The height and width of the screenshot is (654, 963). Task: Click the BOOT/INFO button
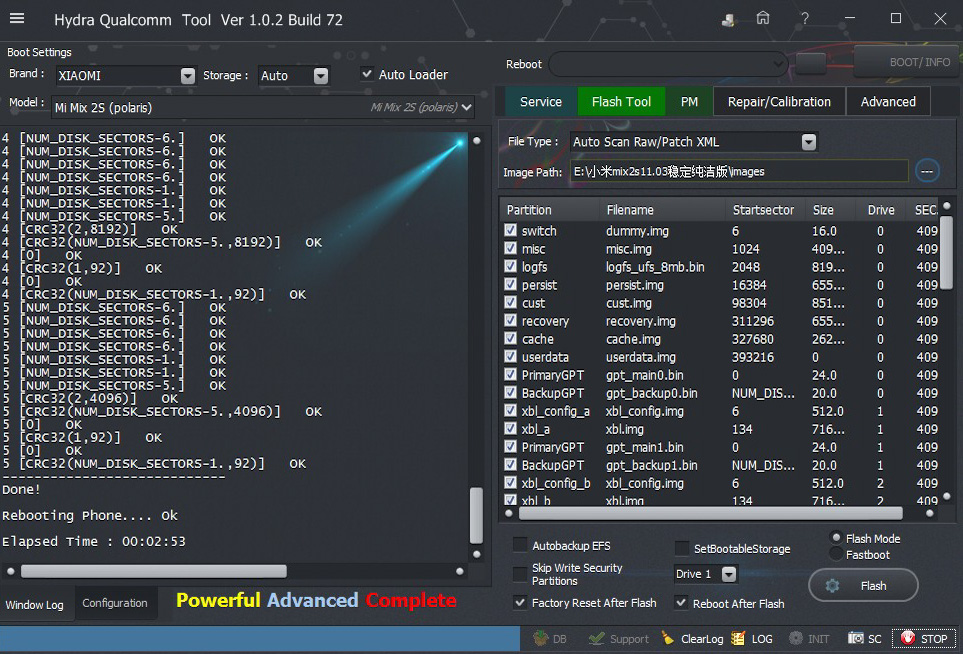[908, 61]
